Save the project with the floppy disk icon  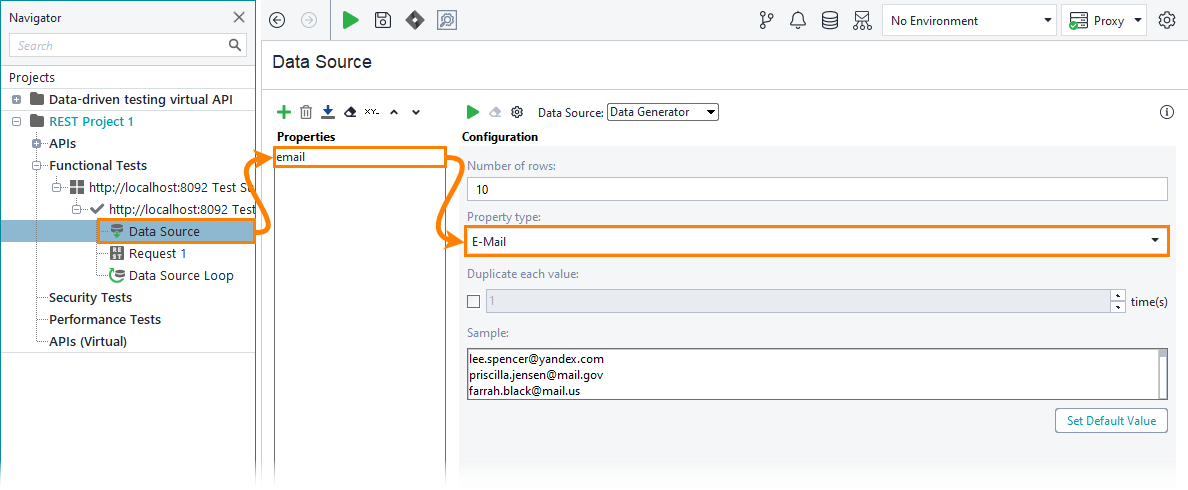383,20
